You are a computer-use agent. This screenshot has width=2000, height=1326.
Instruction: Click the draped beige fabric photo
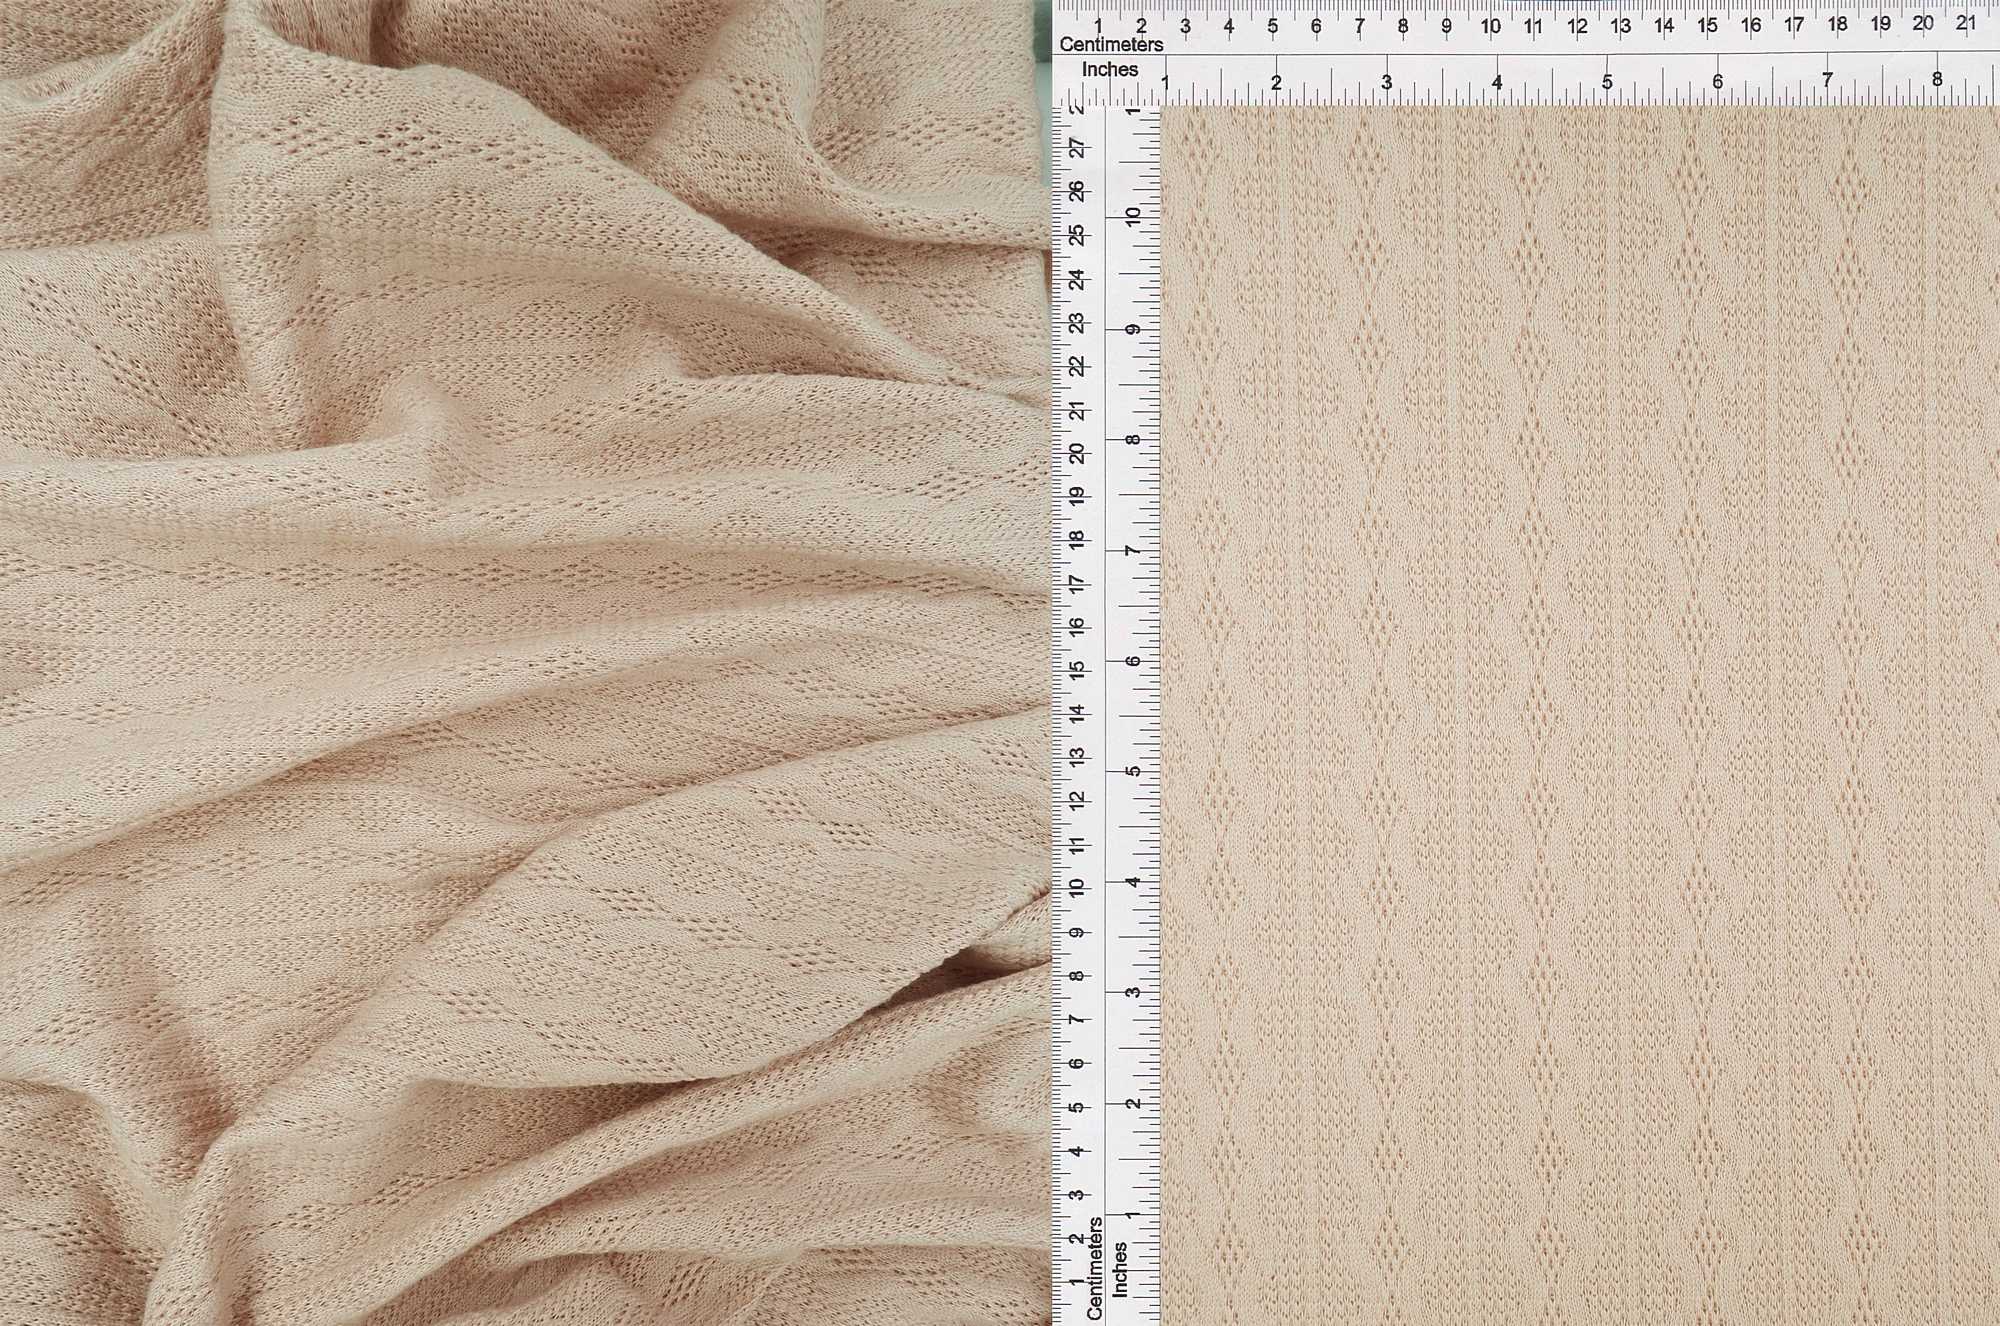pyautogui.click(x=520, y=660)
